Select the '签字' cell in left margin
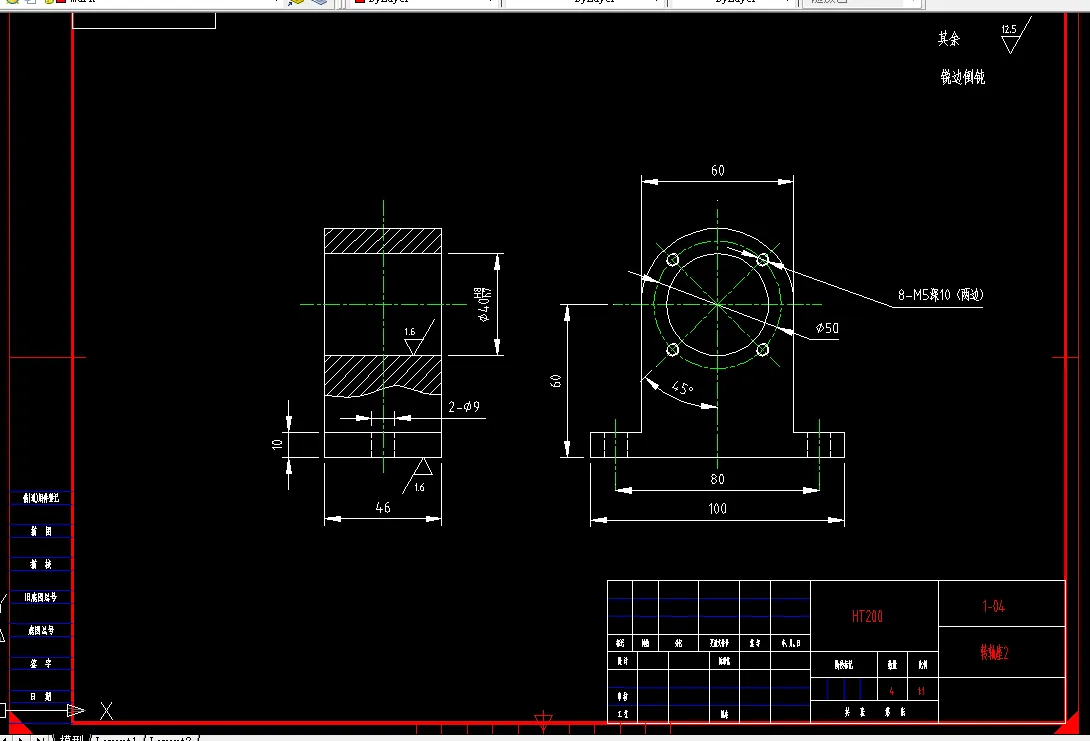 coord(41,663)
